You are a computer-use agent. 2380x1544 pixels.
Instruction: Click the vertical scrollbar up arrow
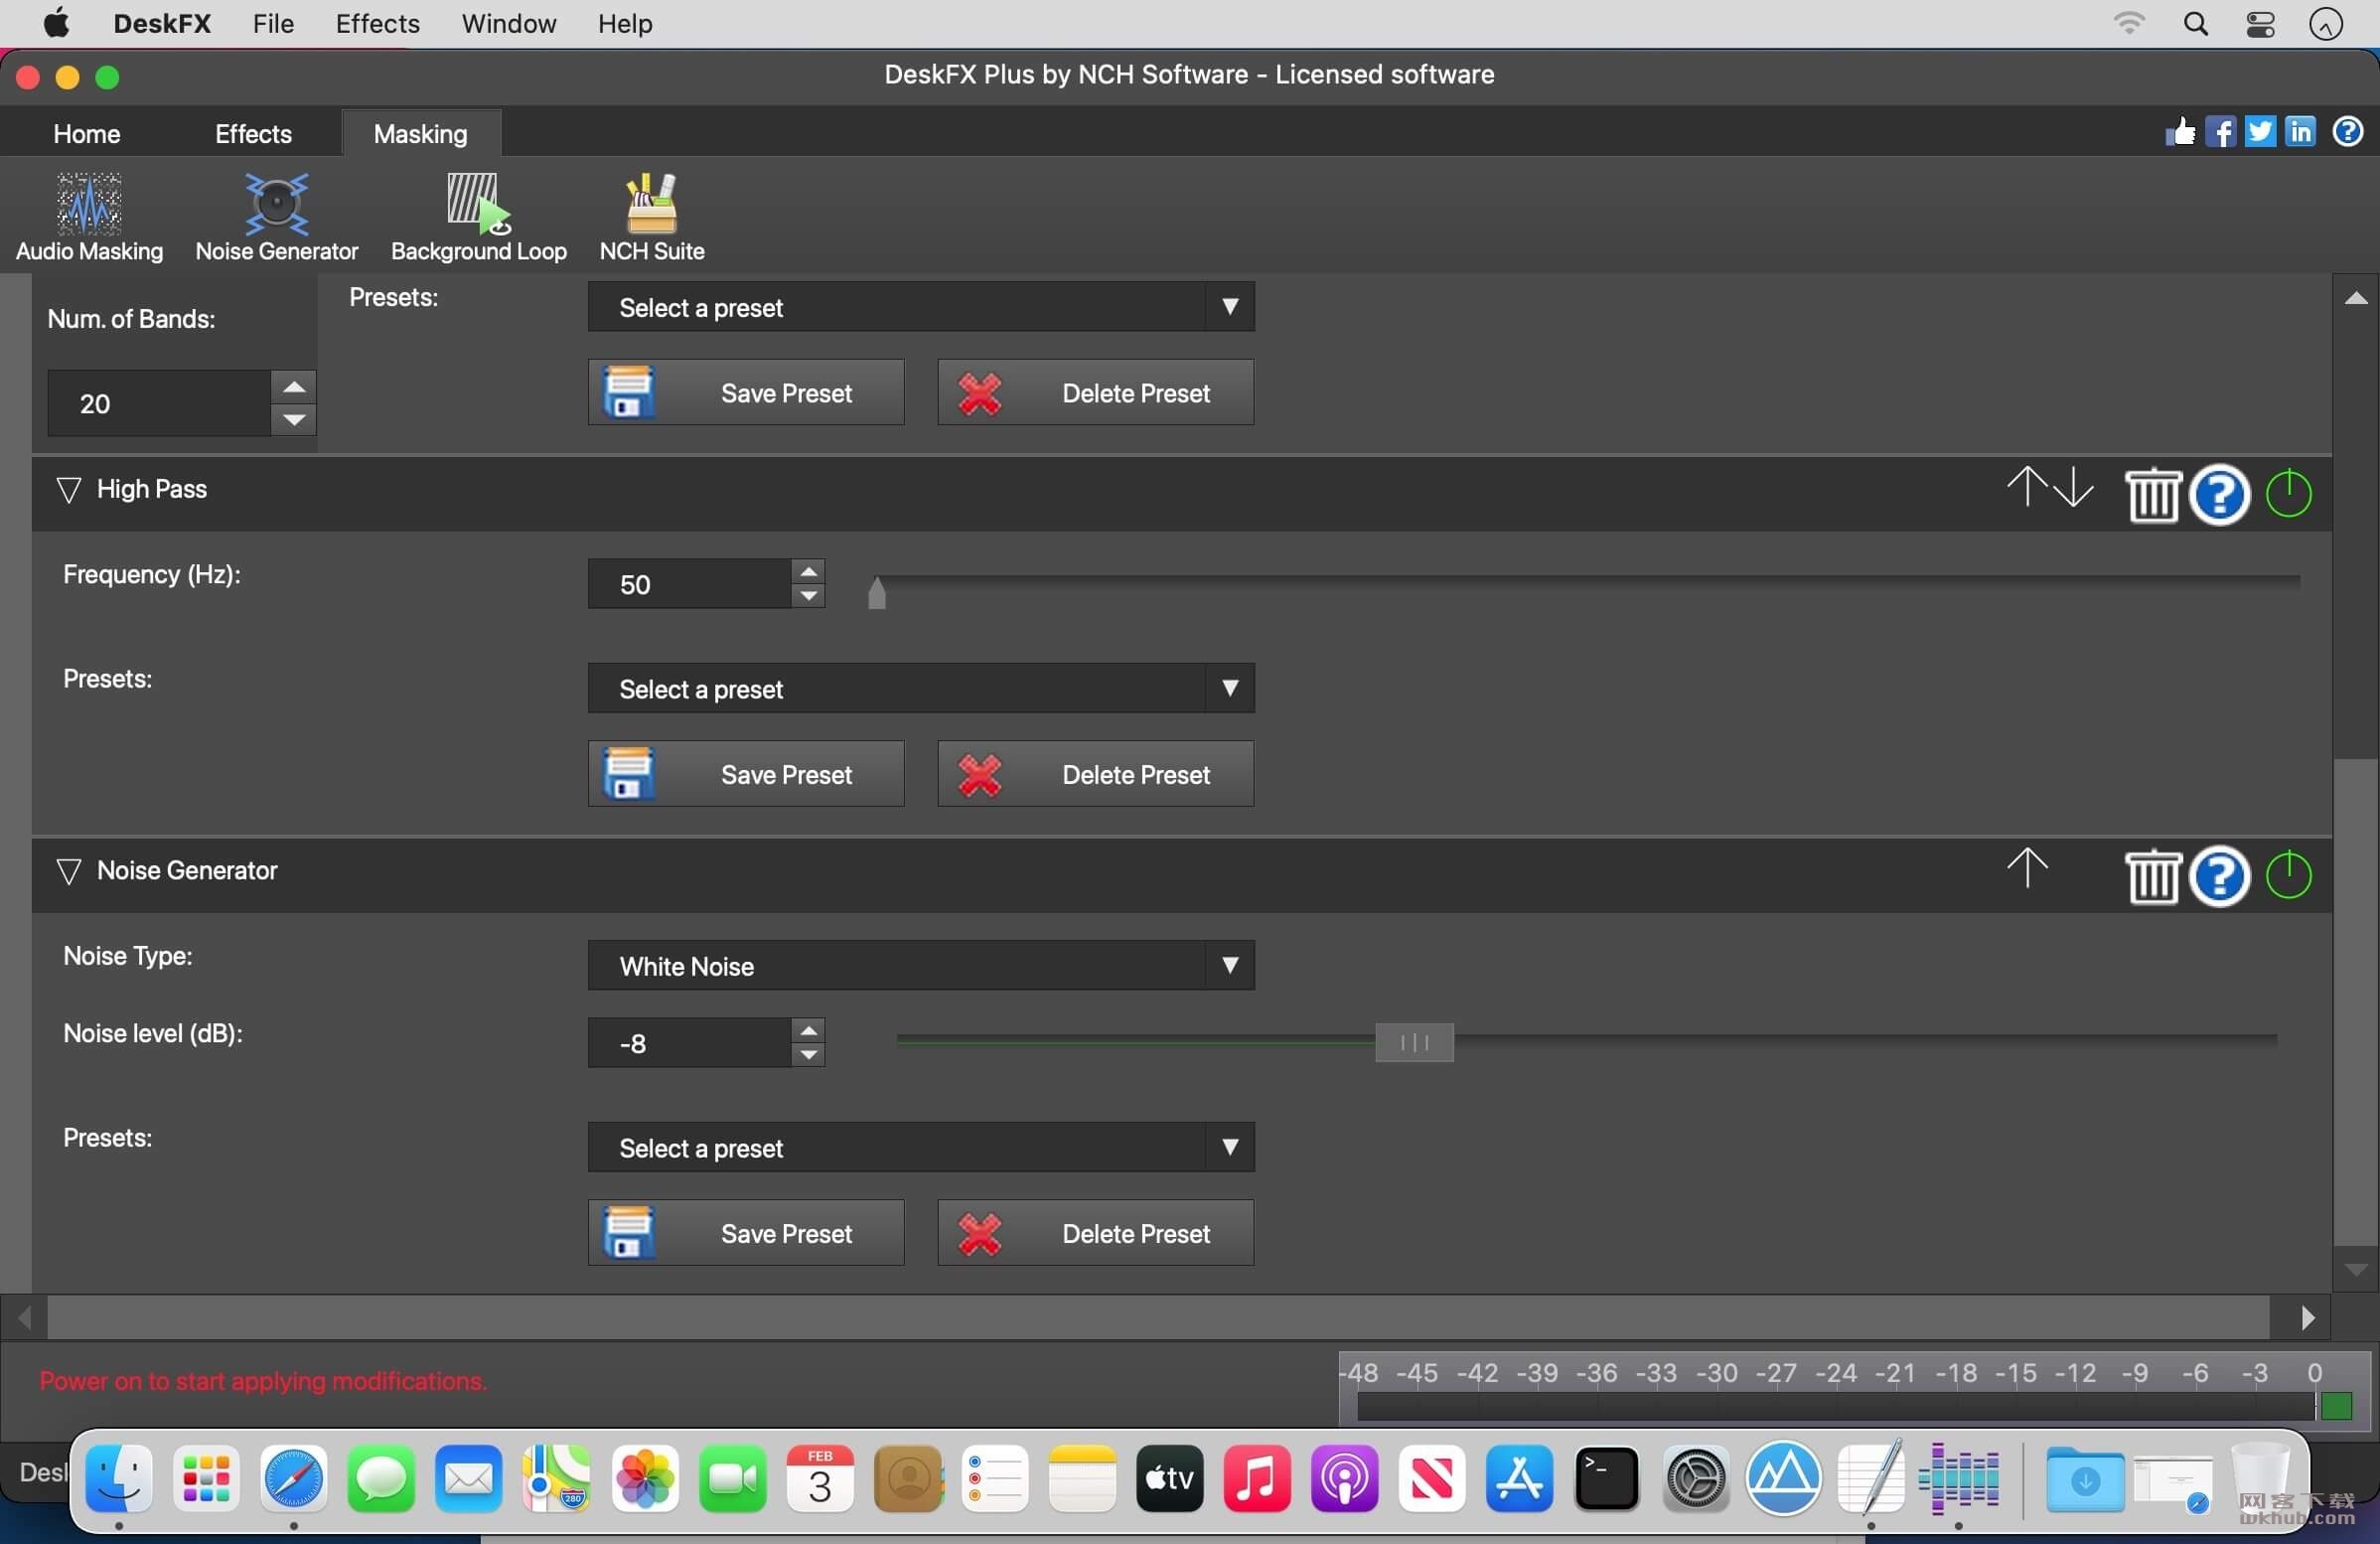[x=2356, y=297]
